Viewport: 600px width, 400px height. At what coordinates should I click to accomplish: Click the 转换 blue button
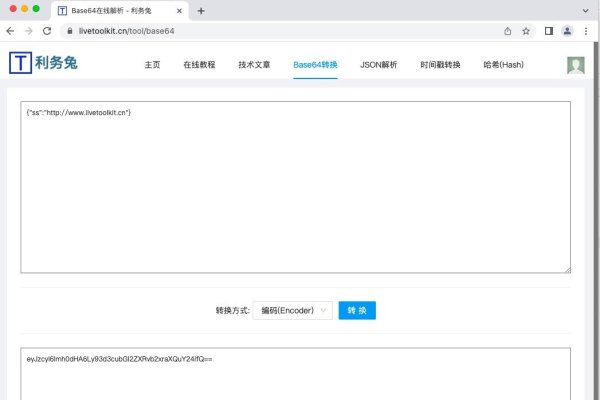pyautogui.click(x=357, y=310)
